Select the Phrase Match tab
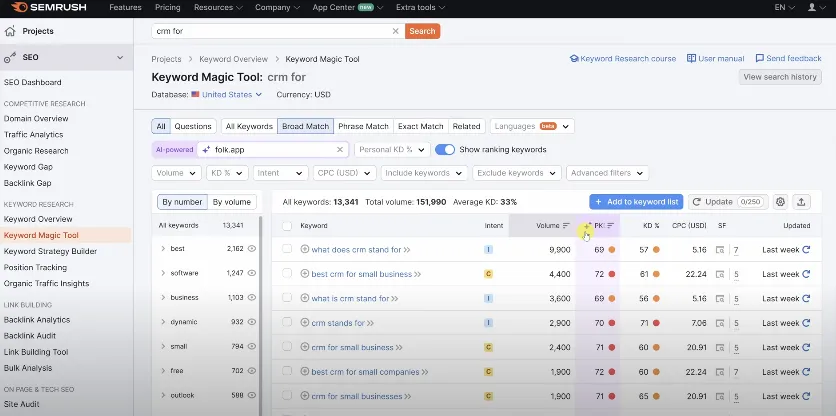The height and width of the screenshot is (416, 836). point(363,127)
